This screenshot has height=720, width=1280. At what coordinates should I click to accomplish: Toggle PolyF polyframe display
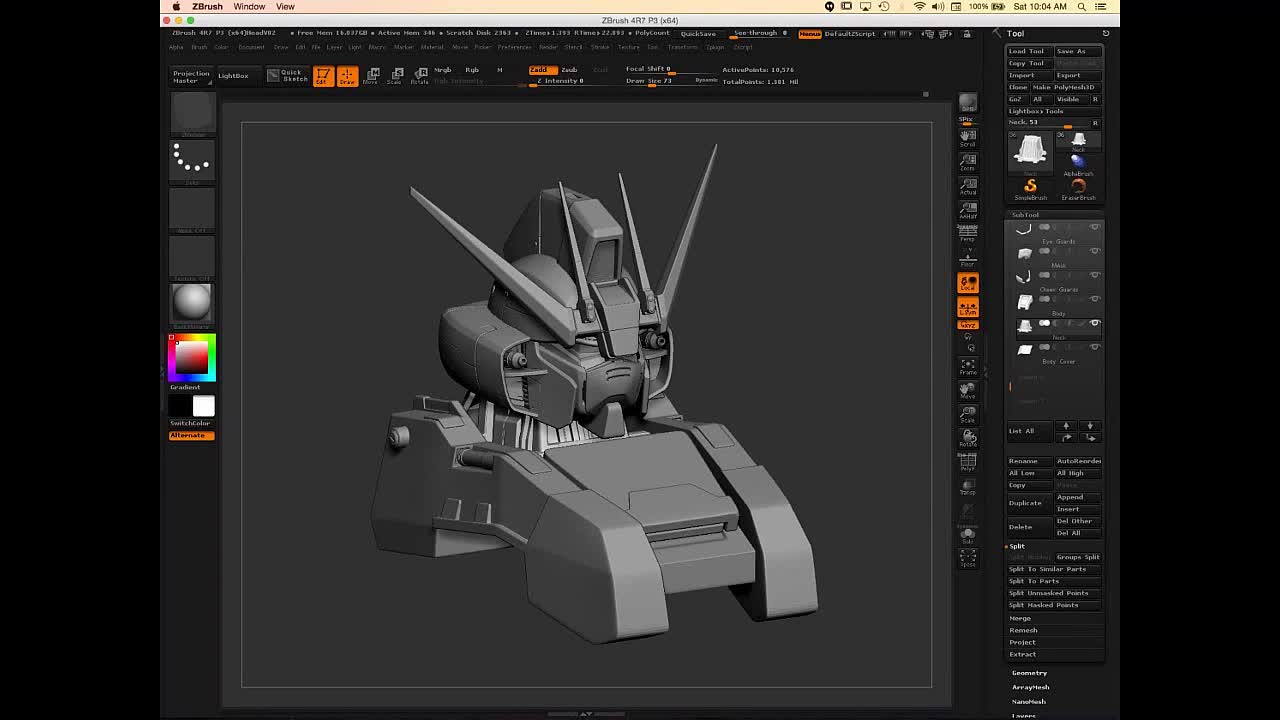967,463
